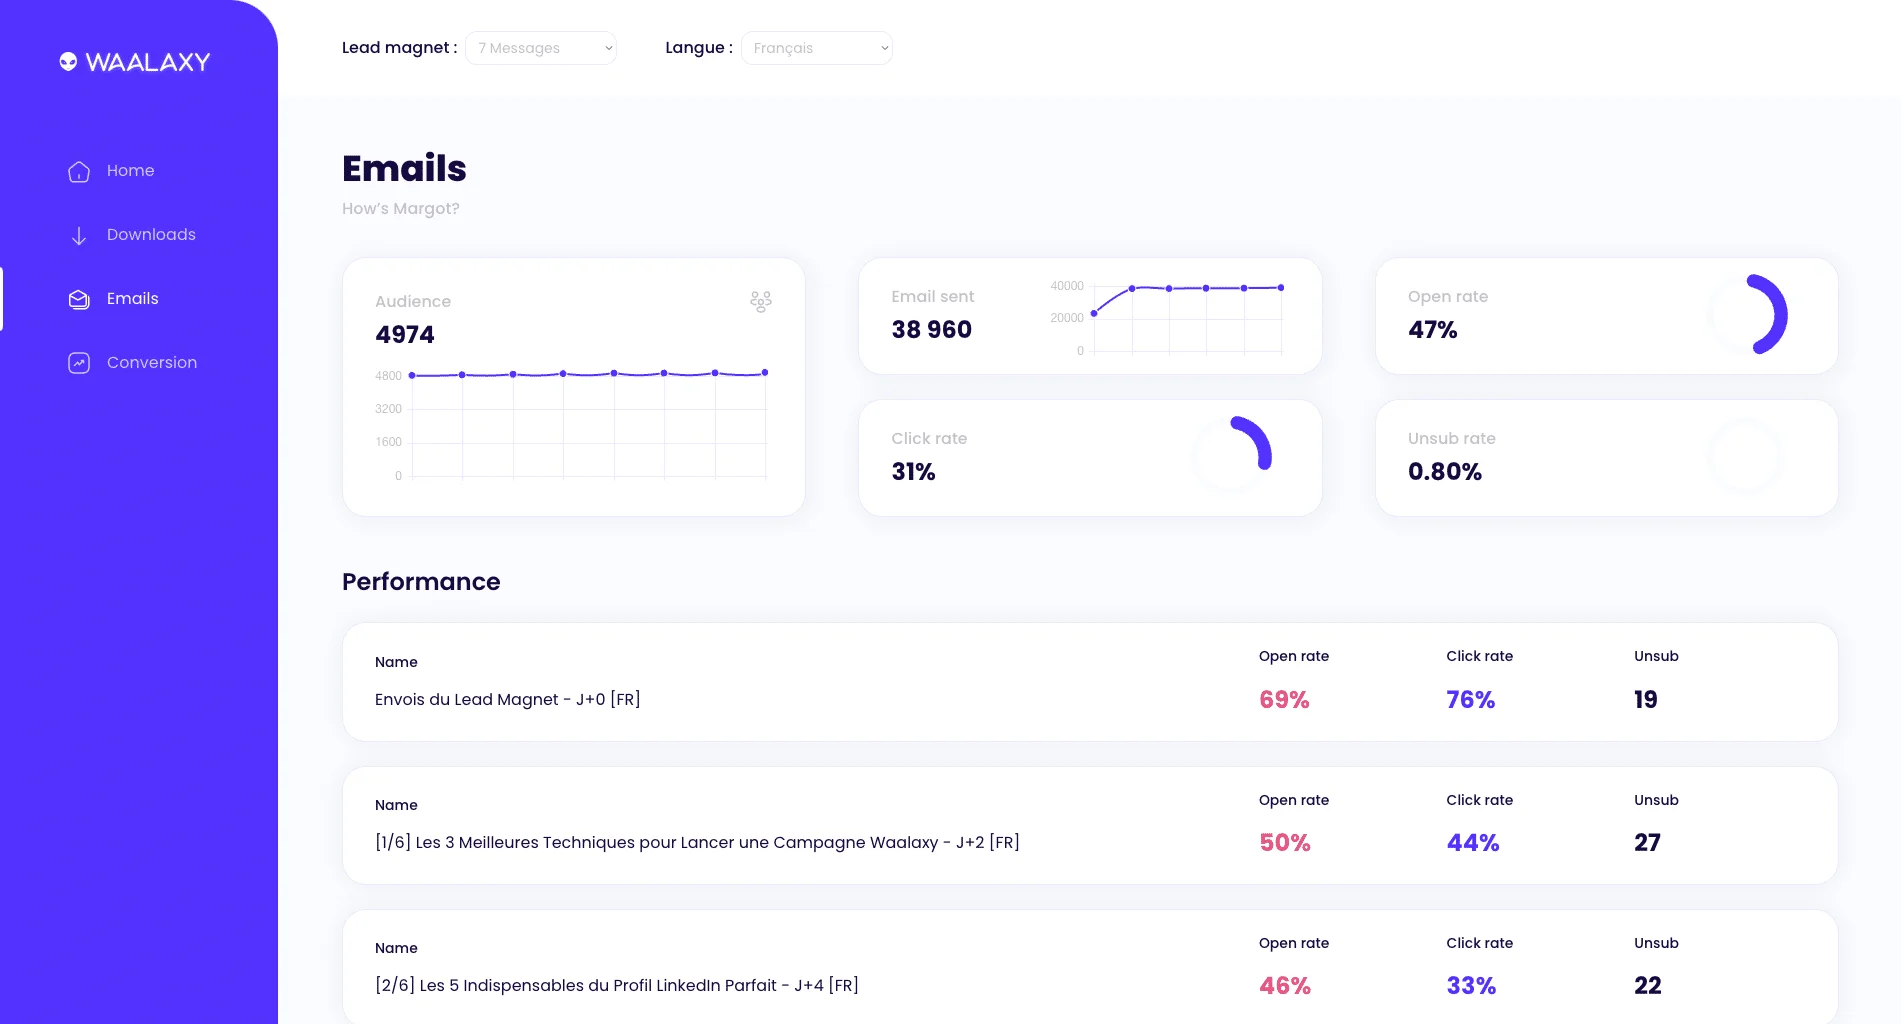Click the Home house icon in sidebar
Image resolution: width=1901 pixels, height=1024 pixels.
tap(79, 171)
